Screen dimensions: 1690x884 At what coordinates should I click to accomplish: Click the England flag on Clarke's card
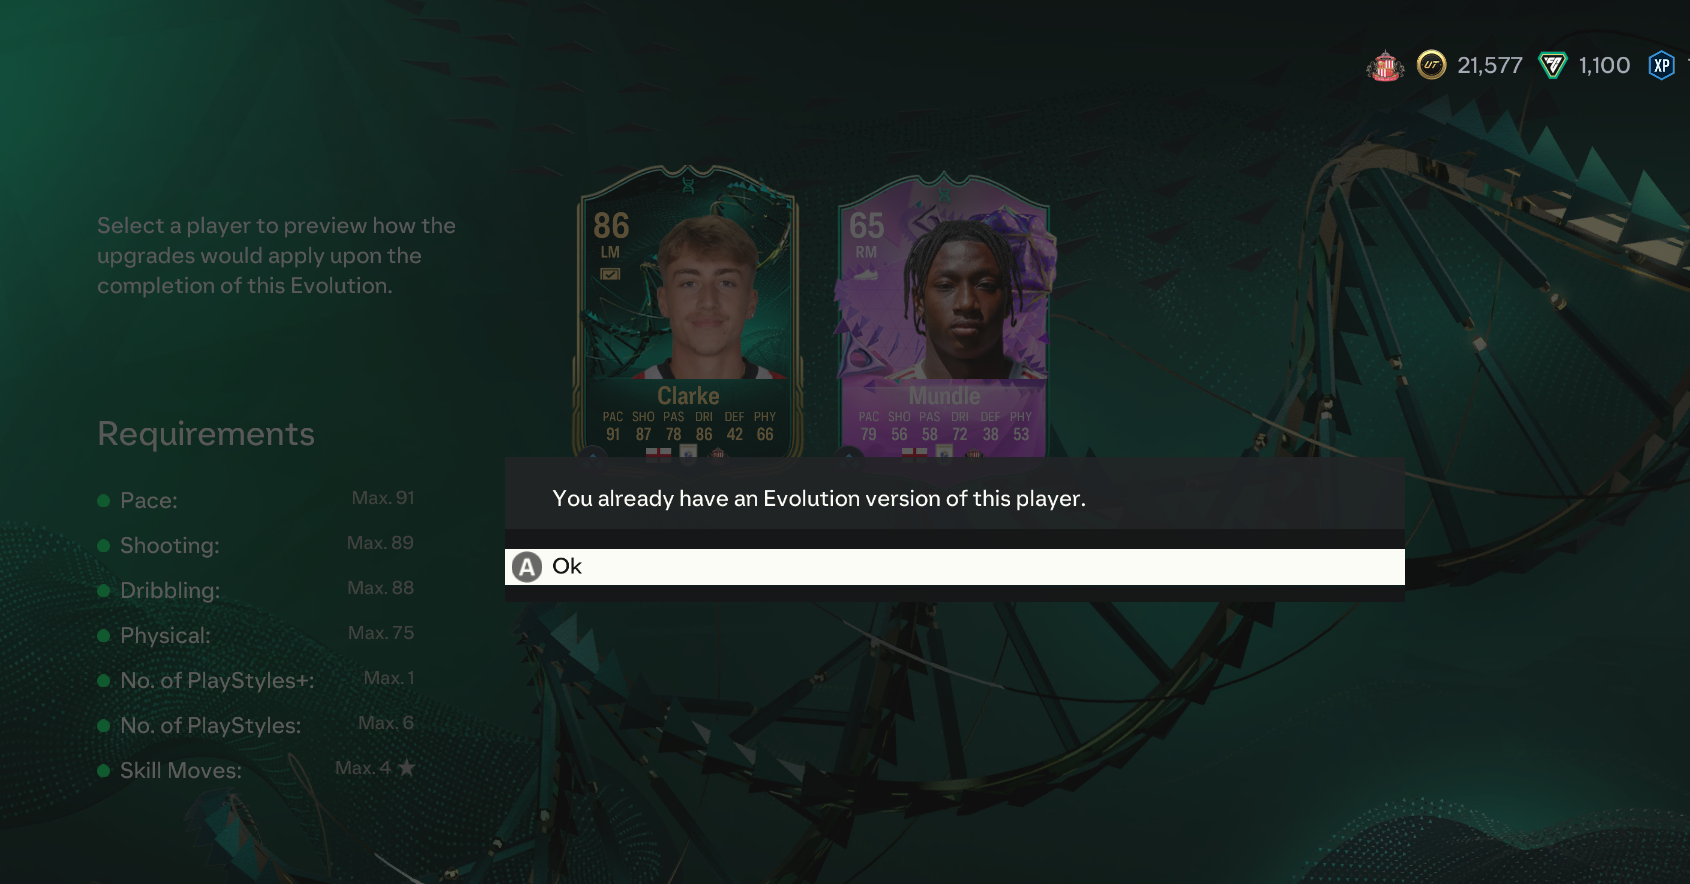(658, 453)
